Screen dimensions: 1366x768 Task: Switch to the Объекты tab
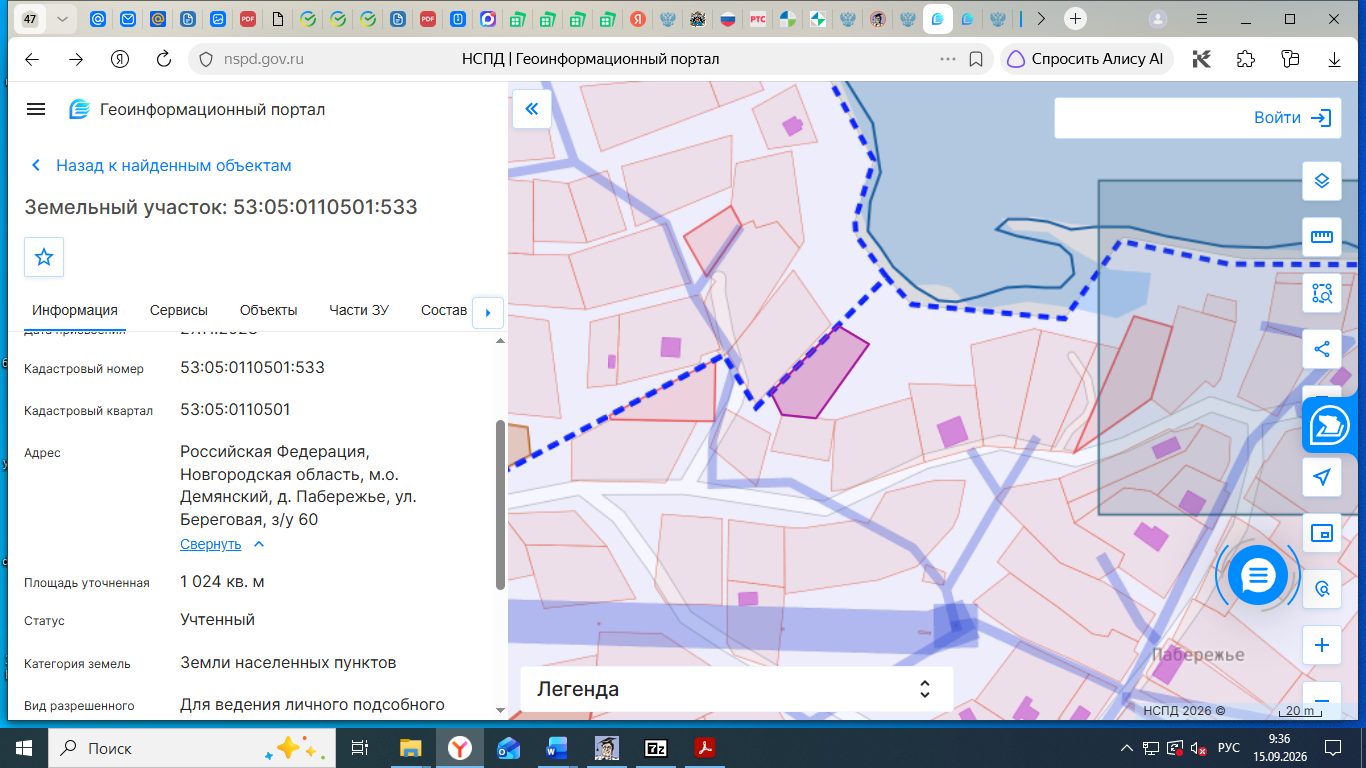click(x=268, y=310)
